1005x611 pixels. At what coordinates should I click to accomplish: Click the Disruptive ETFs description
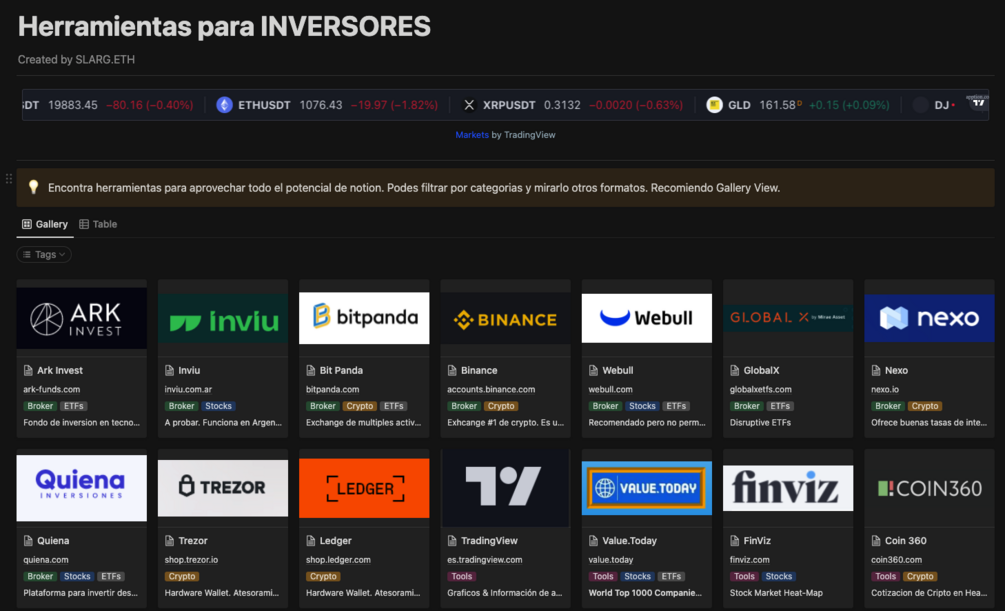click(760, 423)
